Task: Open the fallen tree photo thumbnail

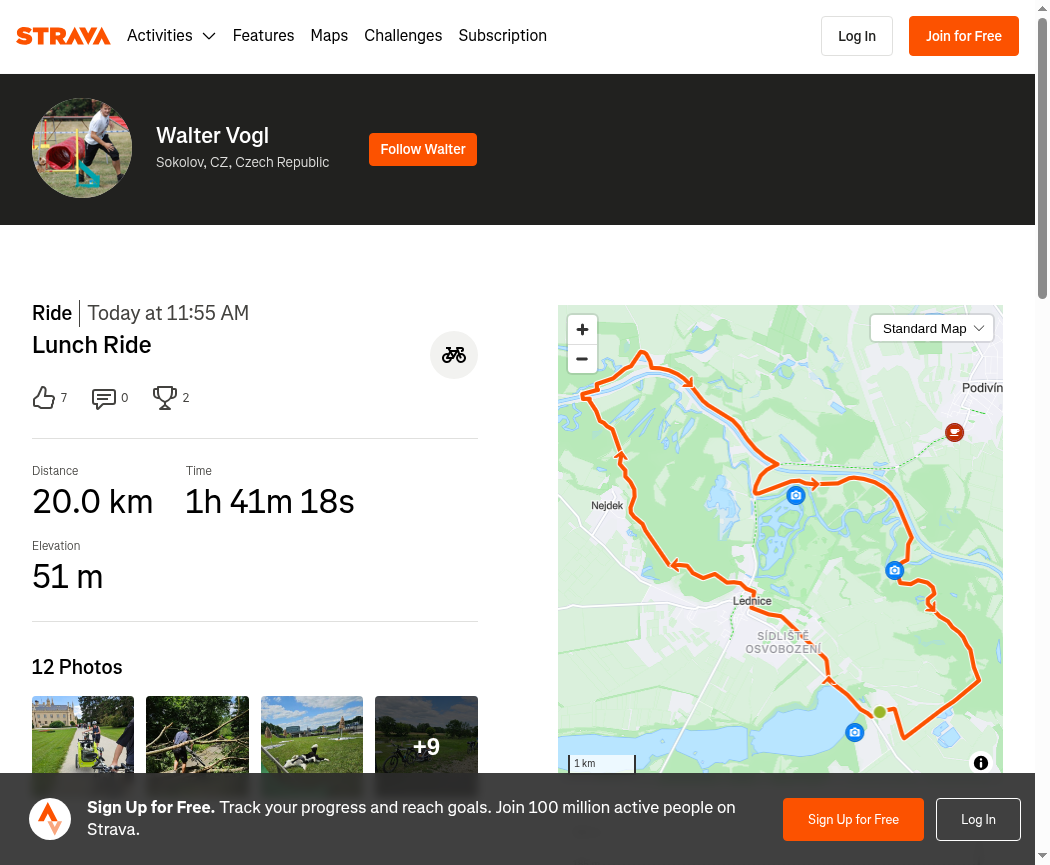Action: [x=198, y=734]
